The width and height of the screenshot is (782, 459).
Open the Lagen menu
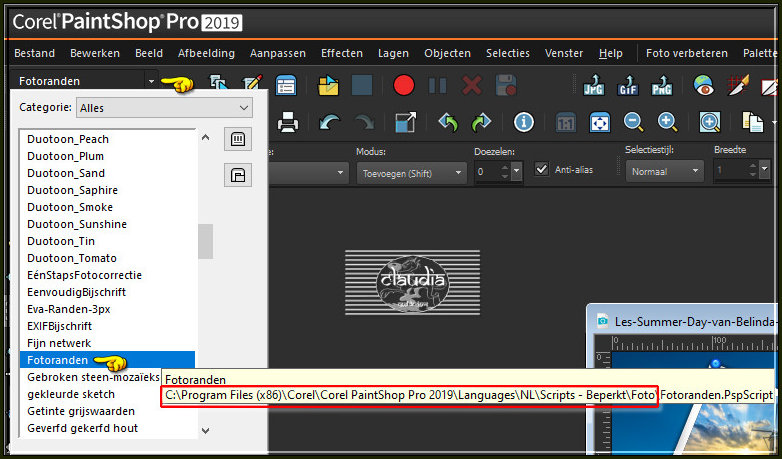pyautogui.click(x=393, y=53)
